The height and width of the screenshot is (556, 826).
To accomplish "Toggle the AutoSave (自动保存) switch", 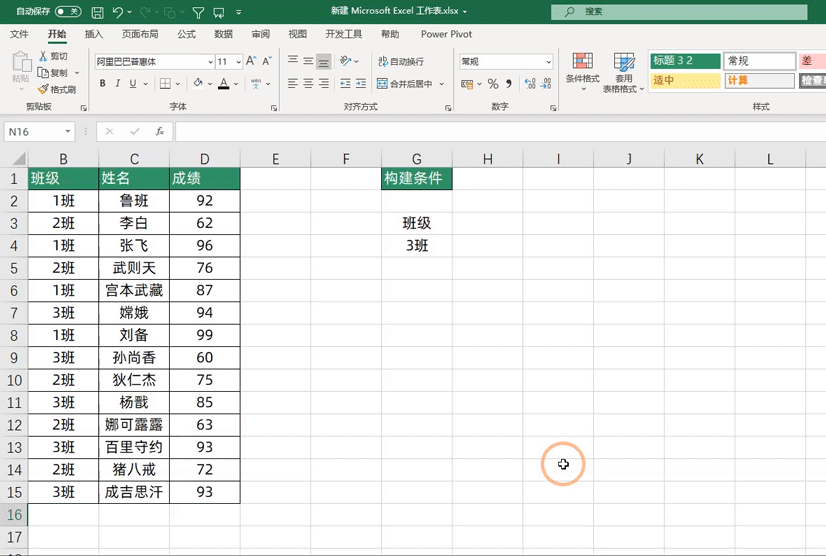I will pos(68,12).
